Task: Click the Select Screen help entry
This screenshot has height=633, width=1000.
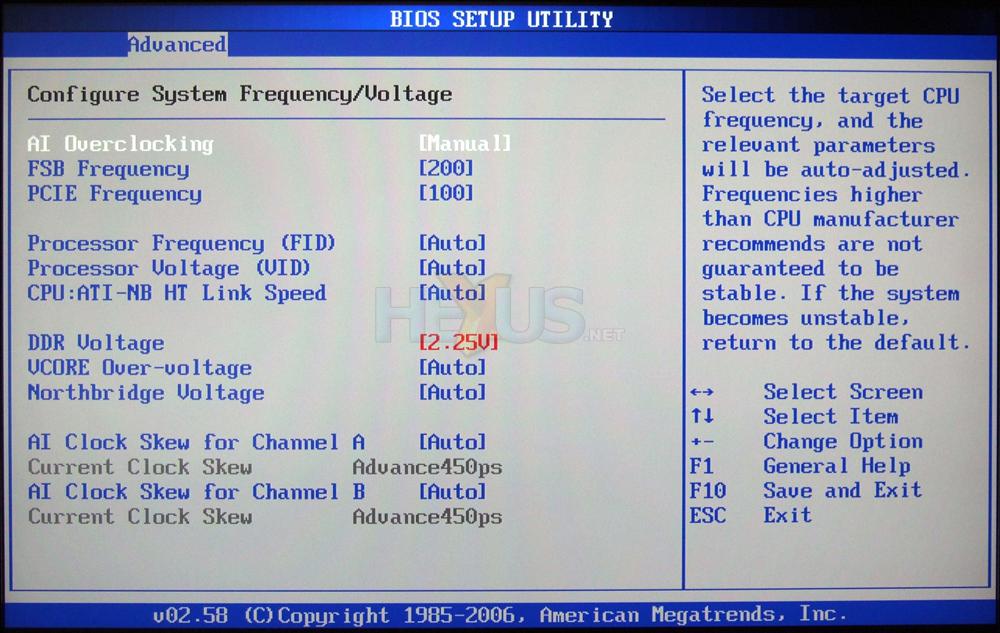Action: 843,391
